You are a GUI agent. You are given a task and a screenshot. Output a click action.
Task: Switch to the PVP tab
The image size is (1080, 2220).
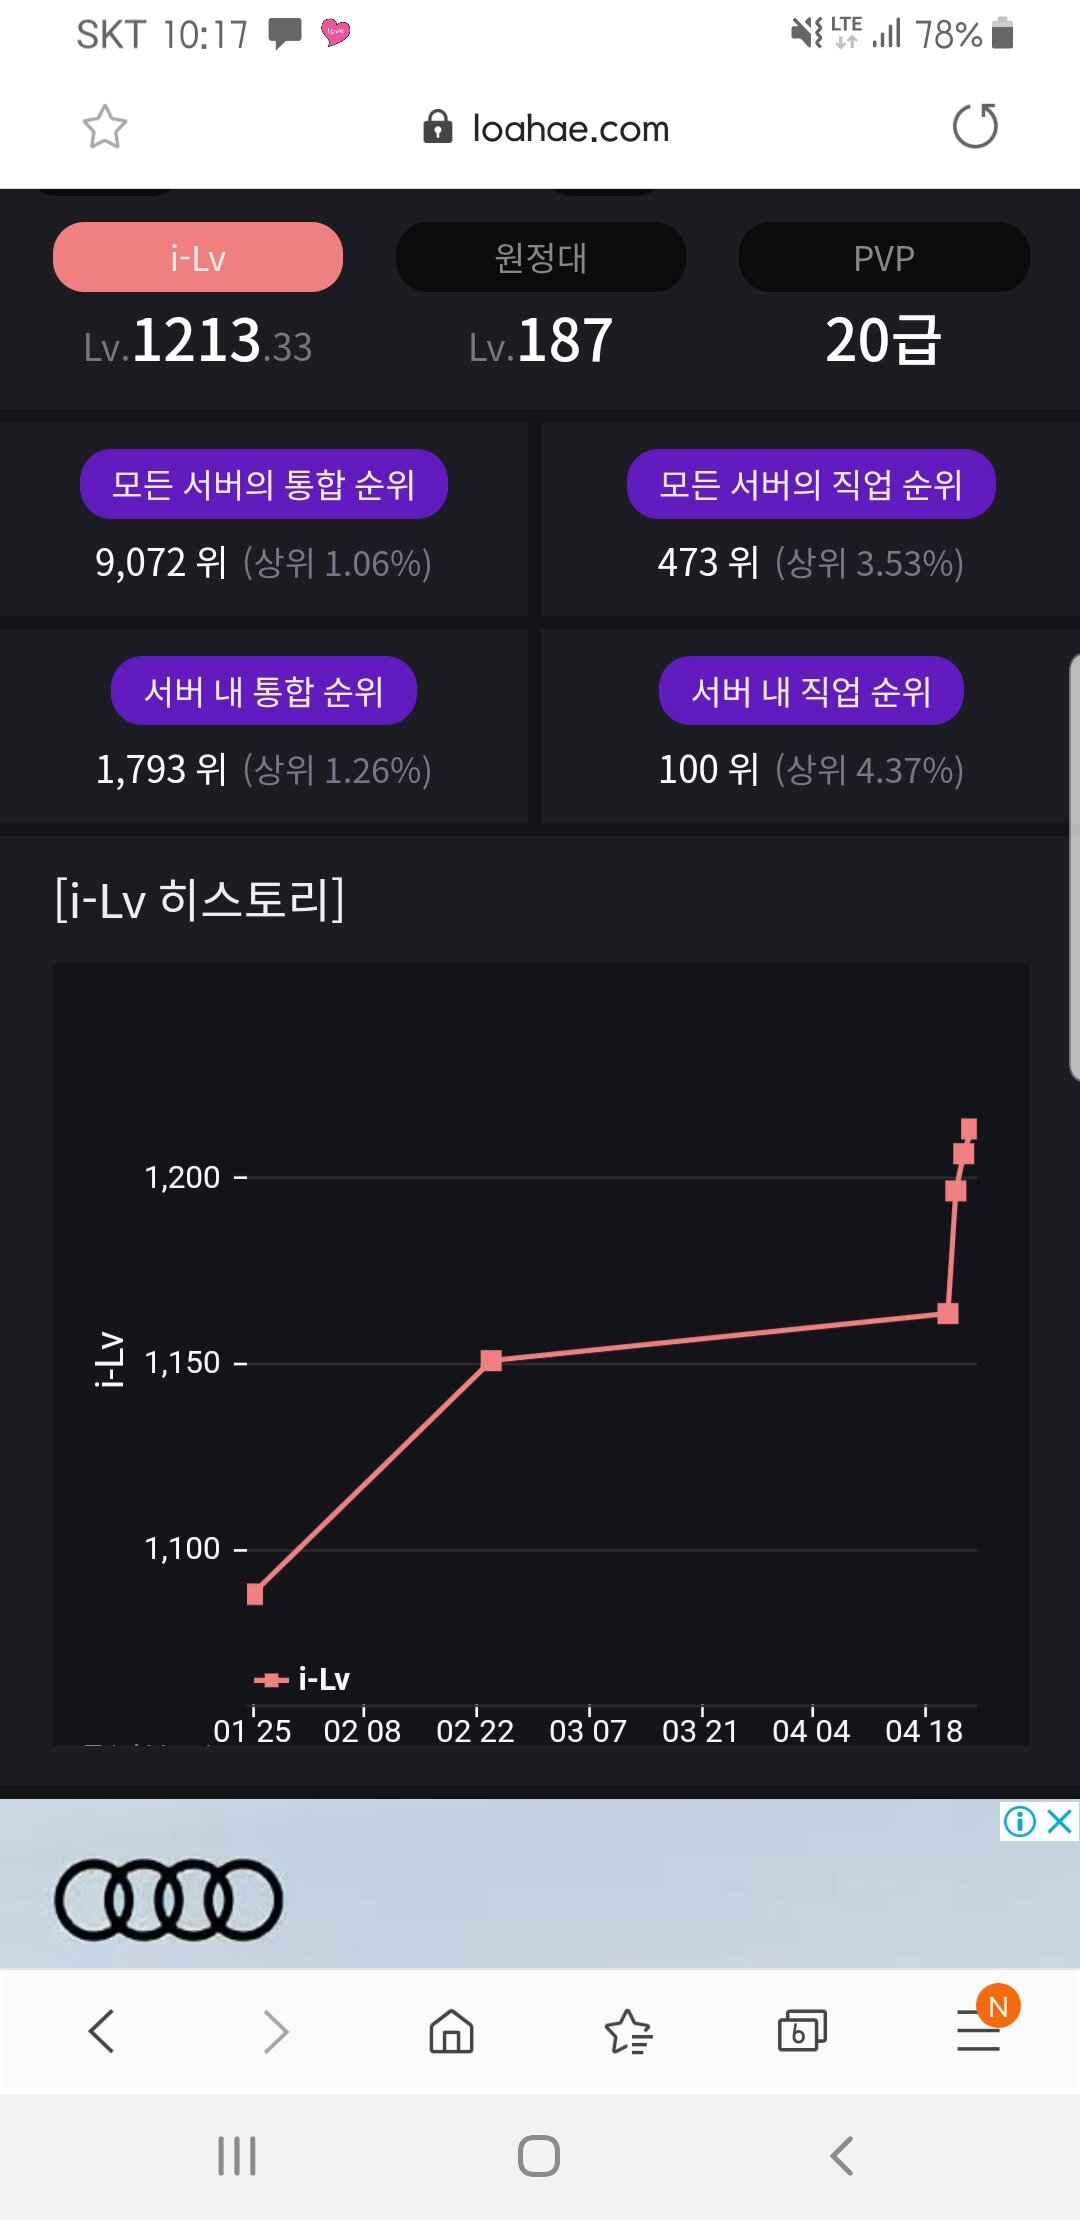click(884, 257)
